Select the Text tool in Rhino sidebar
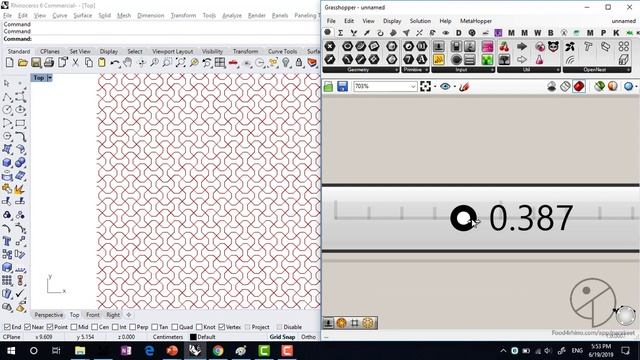 (7, 241)
